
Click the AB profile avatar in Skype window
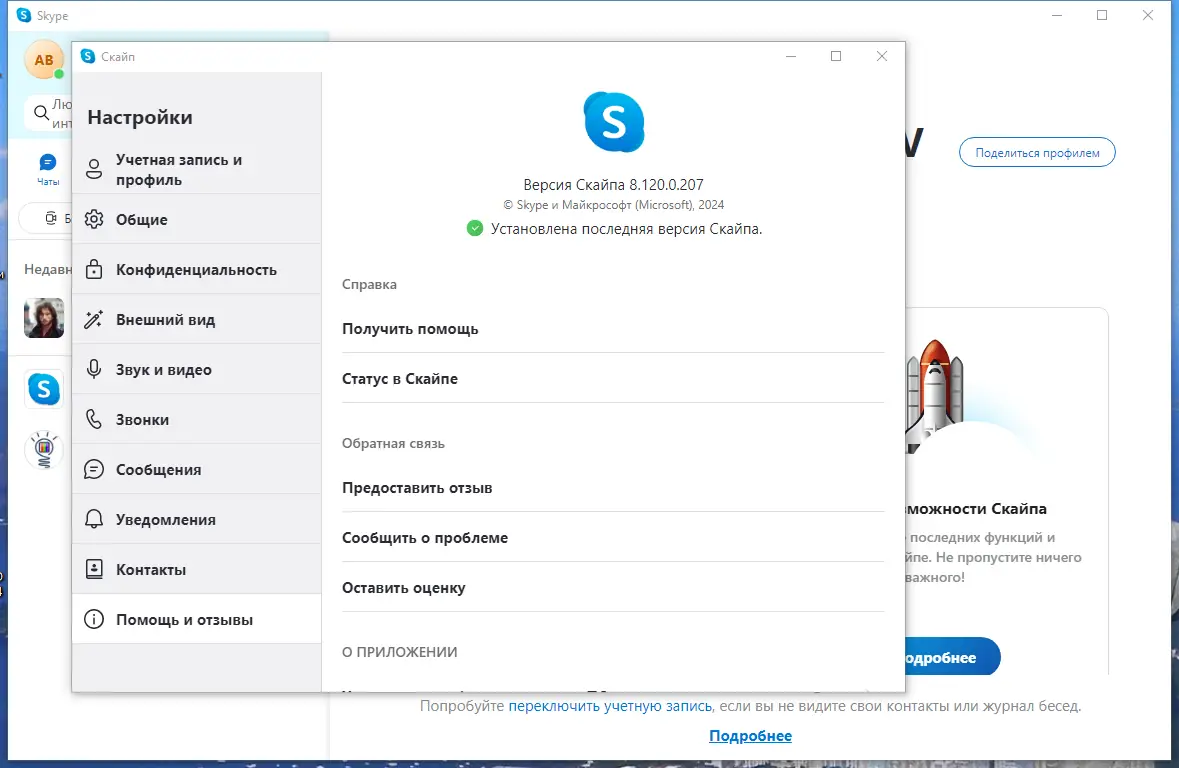tap(44, 59)
